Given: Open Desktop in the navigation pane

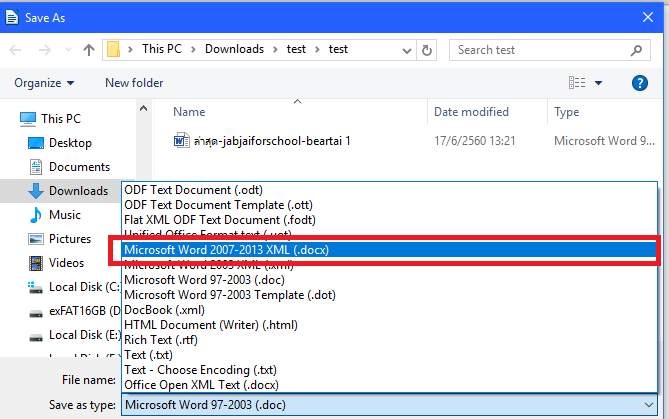Looking at the screenshot, I should pyautogui.click(x=60, y=143).
